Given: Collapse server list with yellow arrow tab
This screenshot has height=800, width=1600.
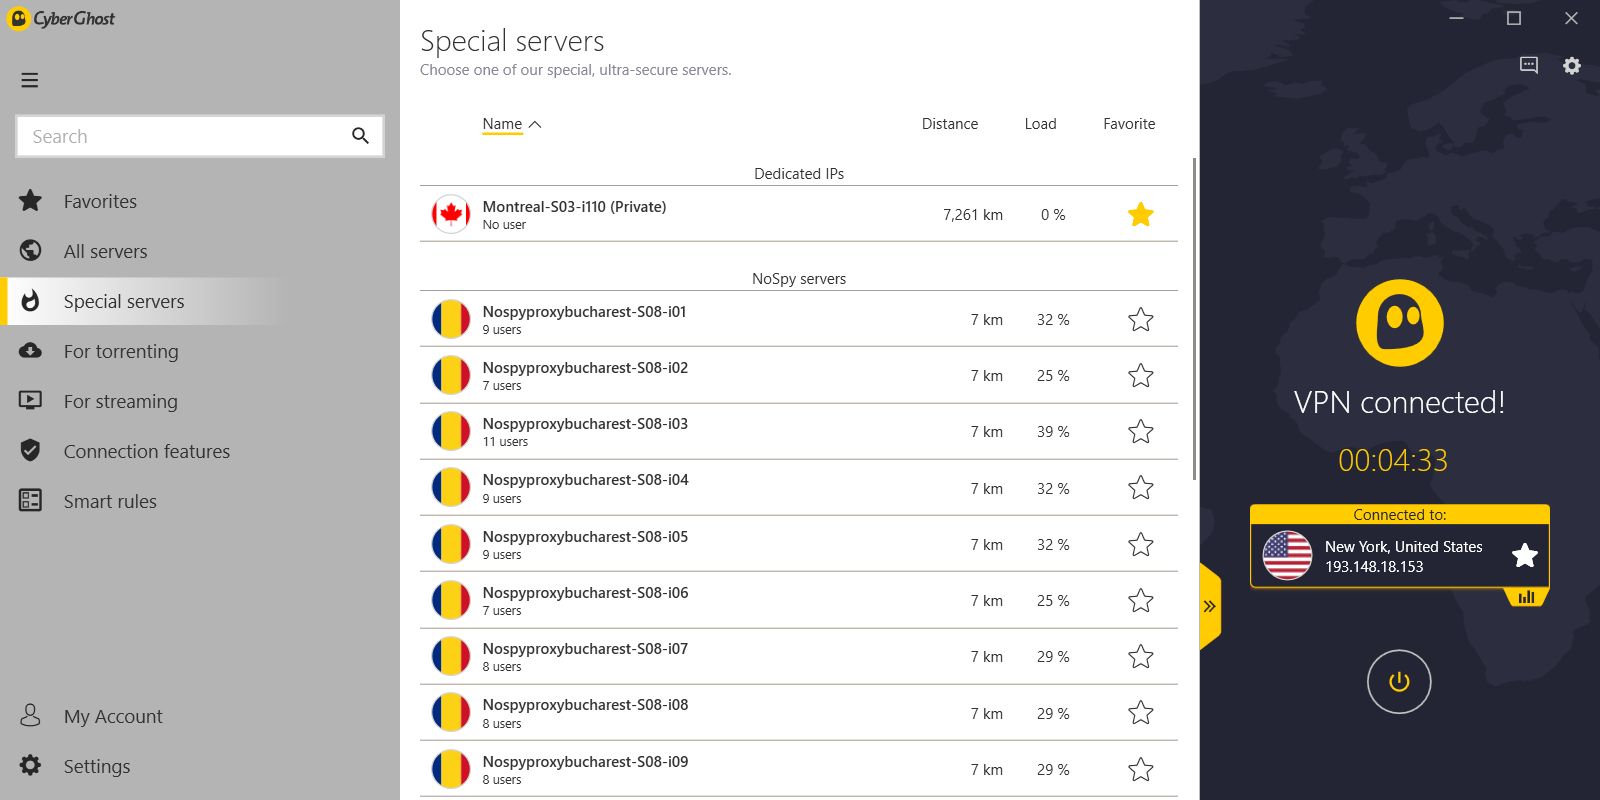Looking at the screenshot, I should (x=1209, y=606).
